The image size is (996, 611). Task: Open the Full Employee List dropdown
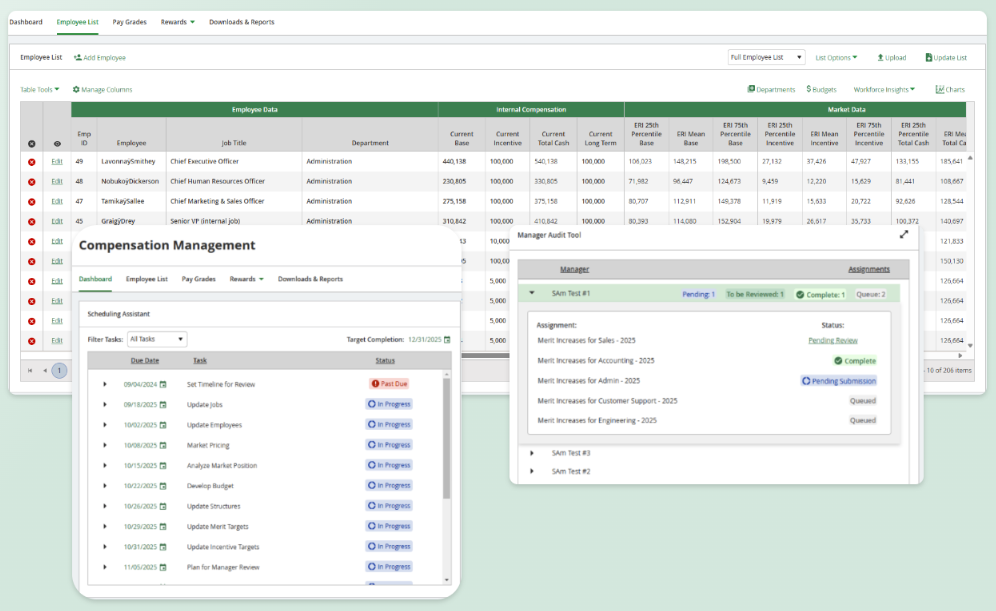coord(767,58)
